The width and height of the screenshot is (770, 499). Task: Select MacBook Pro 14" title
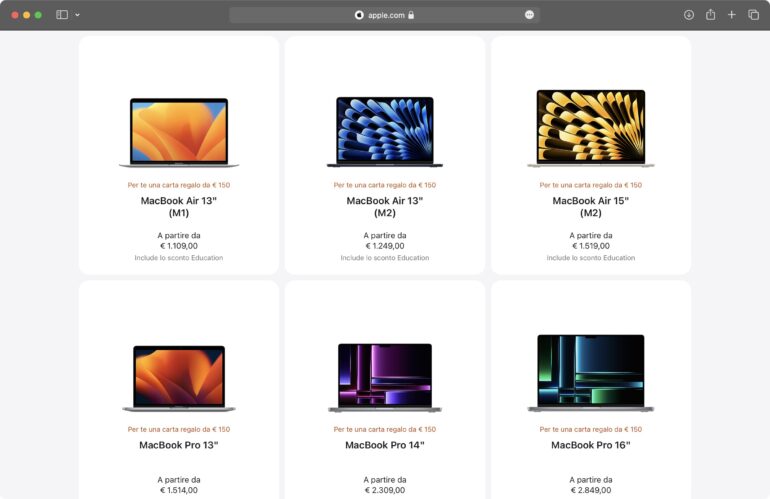(385, 445)
